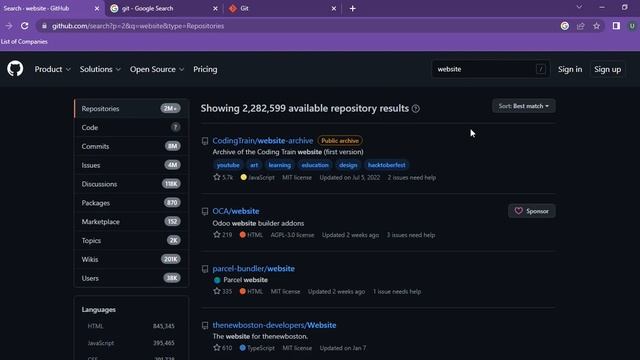Show Packages results
Viewport: 640px width, 360px height.
131,202
